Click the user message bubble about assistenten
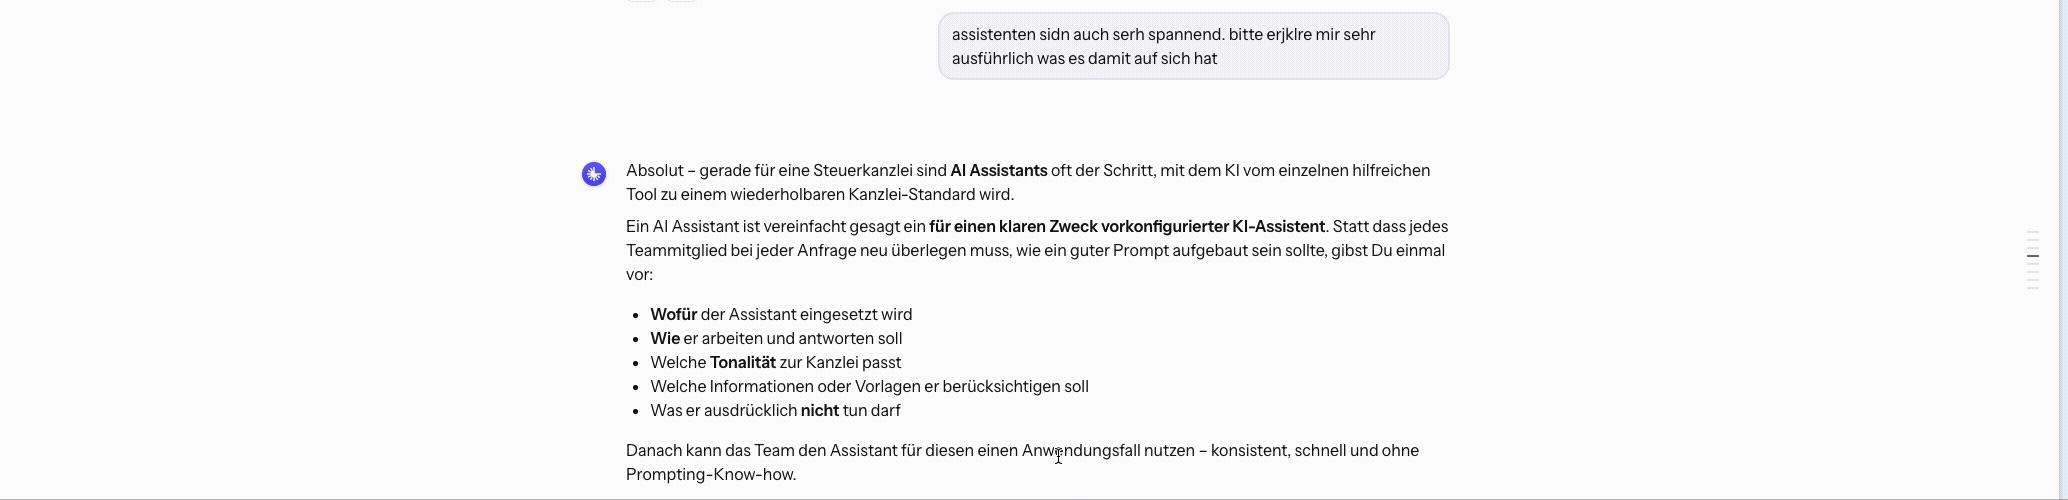 click(x=1193, y=46)
